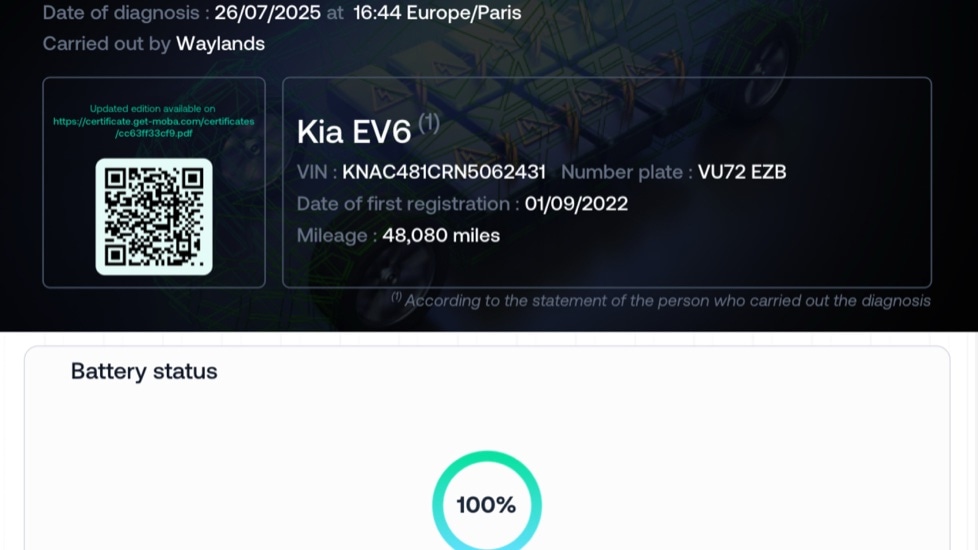Click the Mileage label
The height and width of the screenshot is (550, 978).
336,235
